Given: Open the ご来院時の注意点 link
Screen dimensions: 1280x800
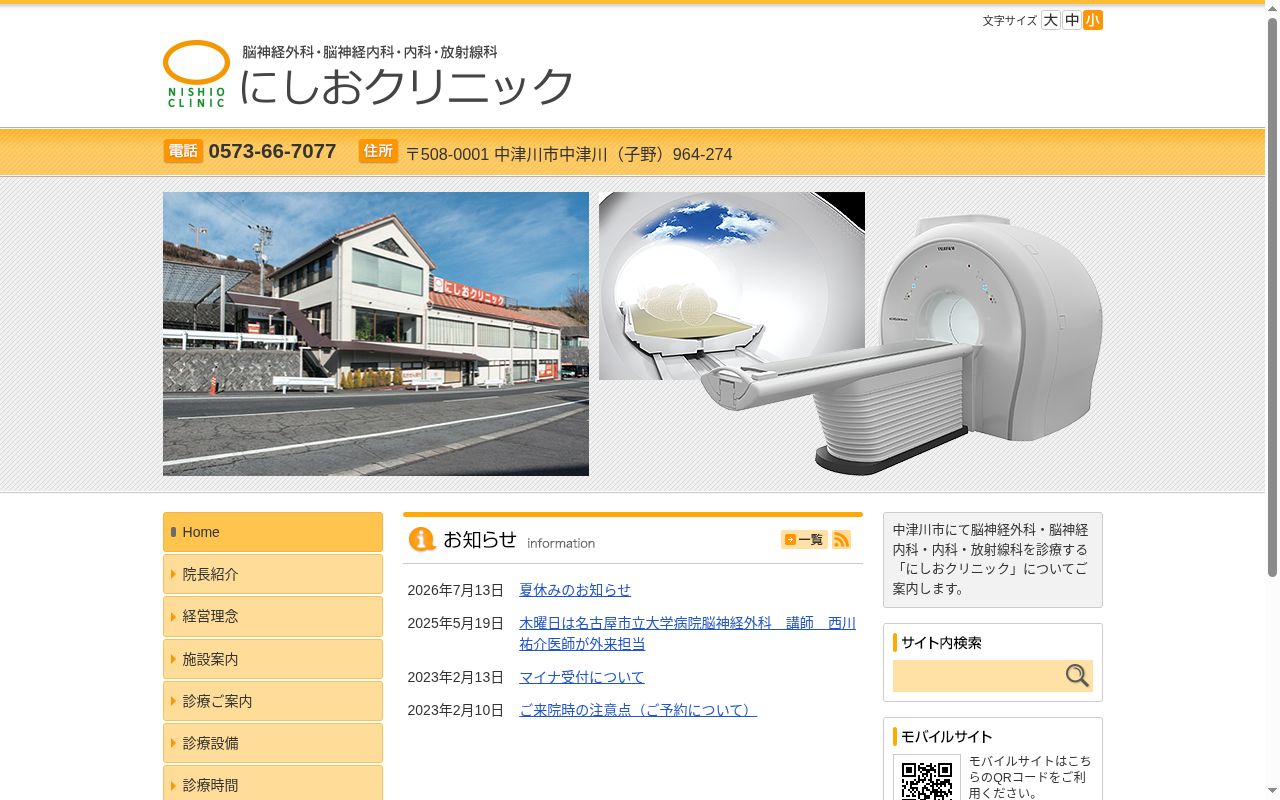Looking at the screenshot, I should pyautogui.click(x=638, y=710).
